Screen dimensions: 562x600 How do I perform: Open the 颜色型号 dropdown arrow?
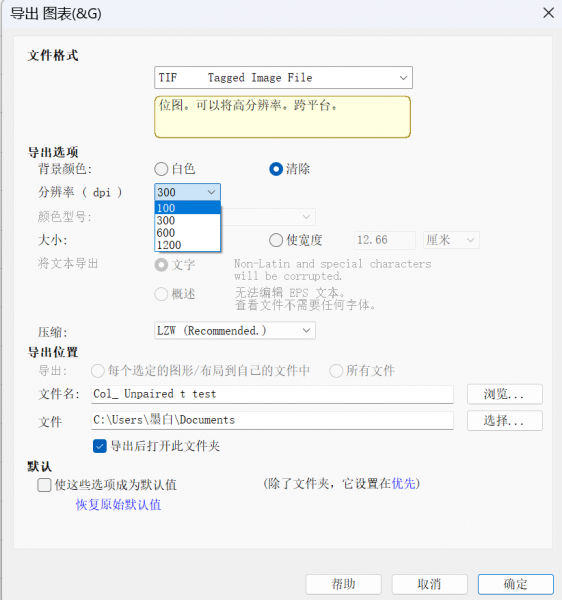tap(306, 217)
